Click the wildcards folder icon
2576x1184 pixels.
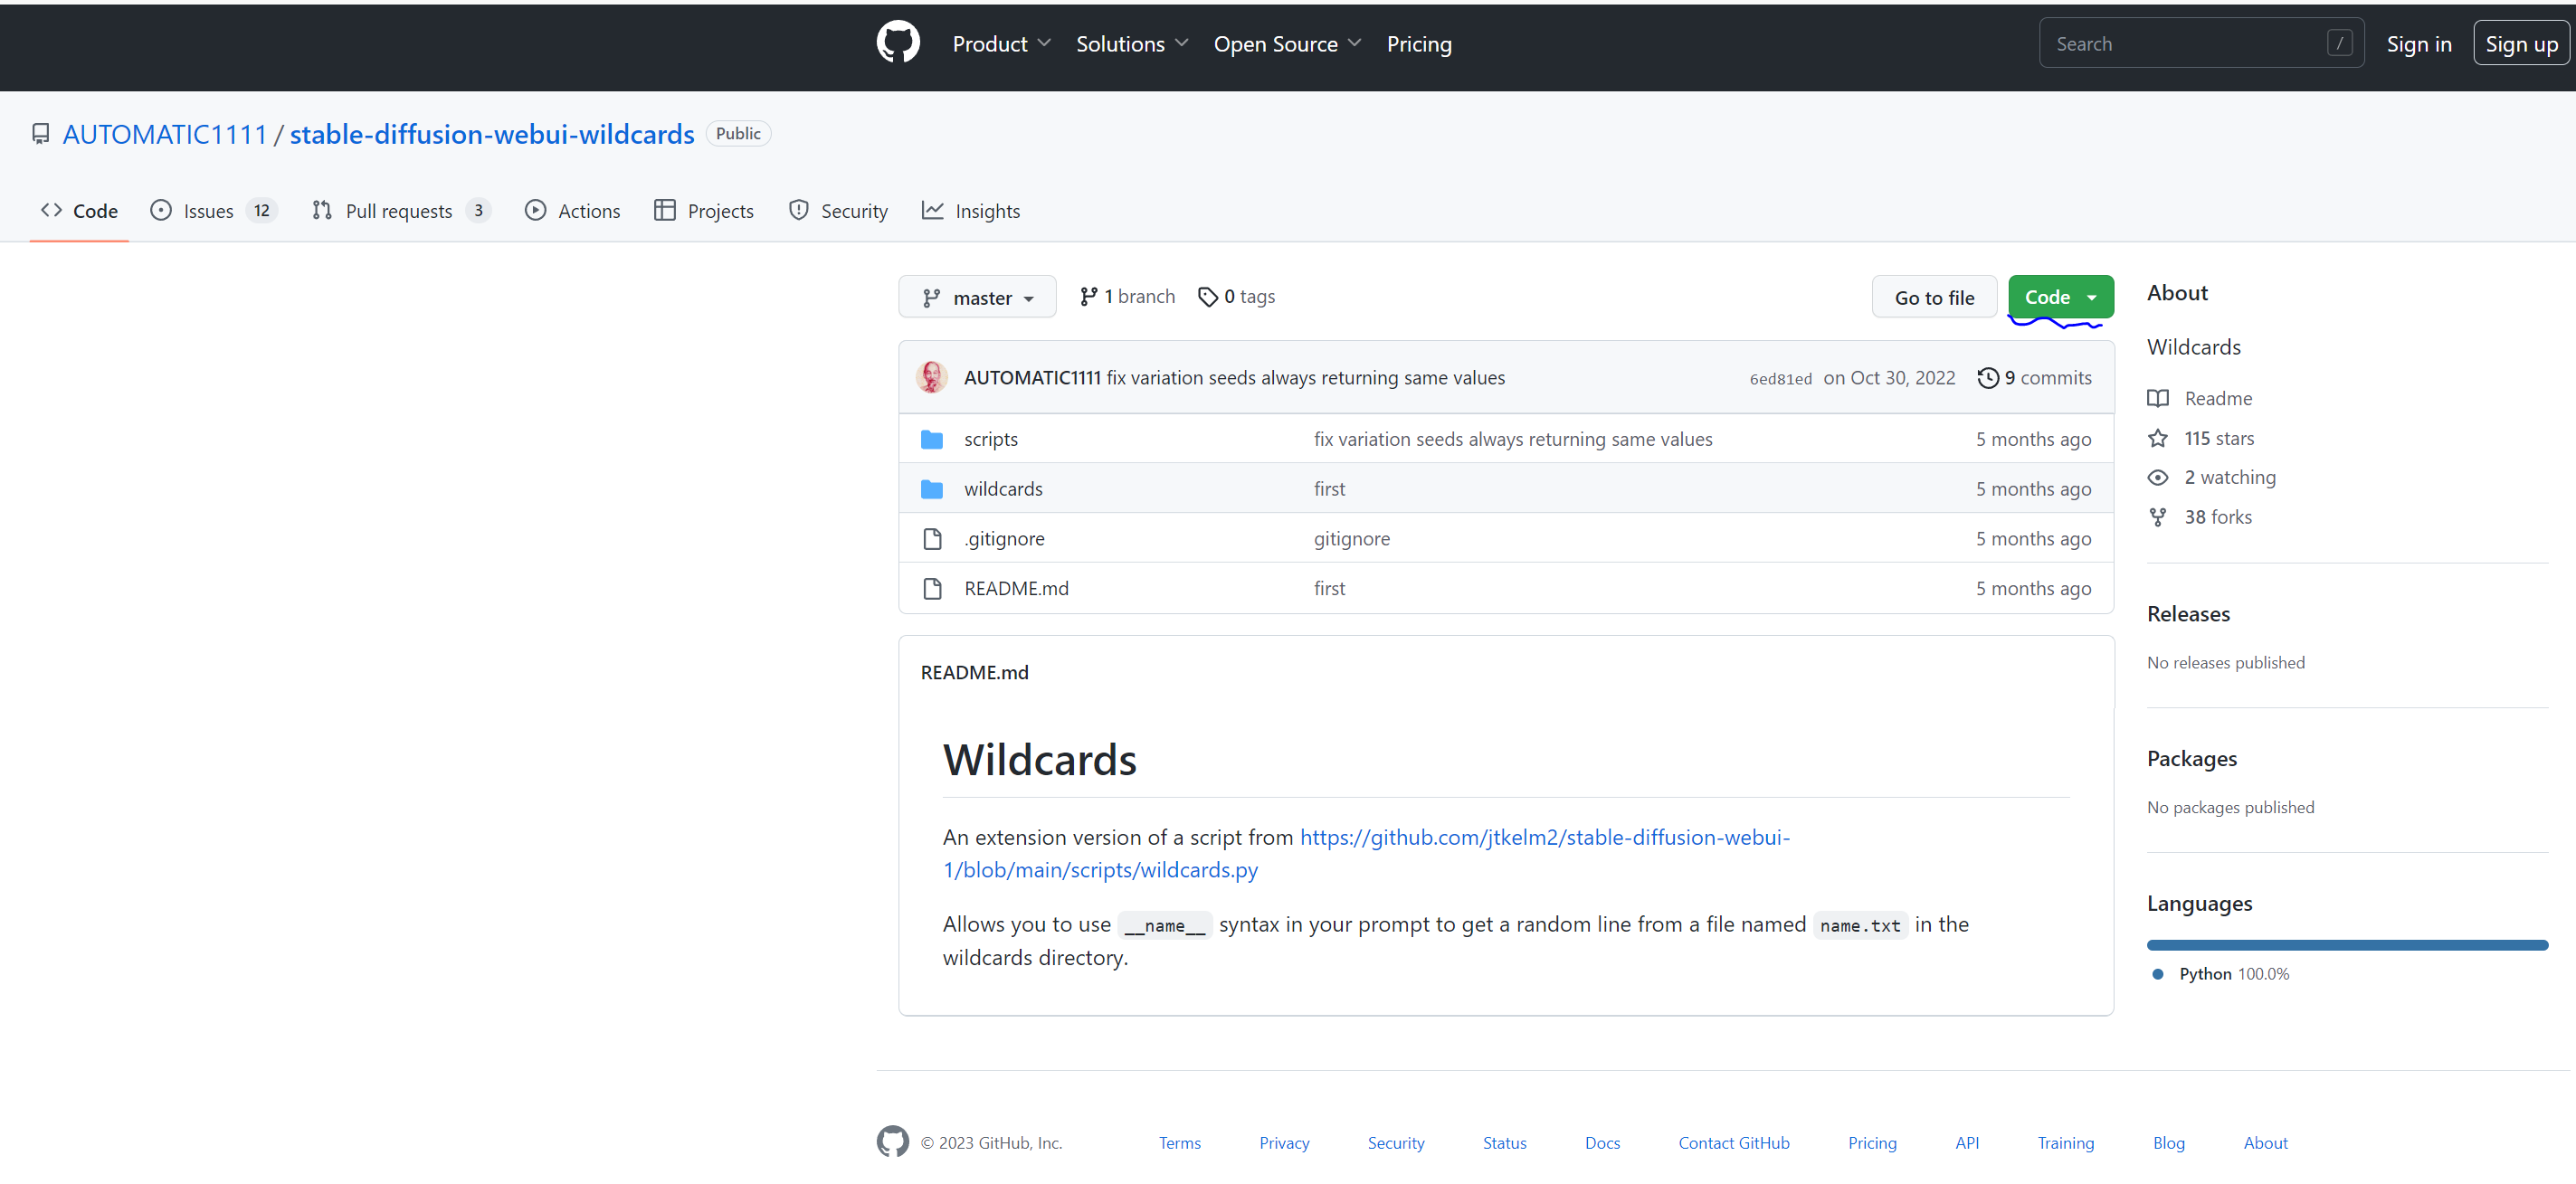coord(931,489)
